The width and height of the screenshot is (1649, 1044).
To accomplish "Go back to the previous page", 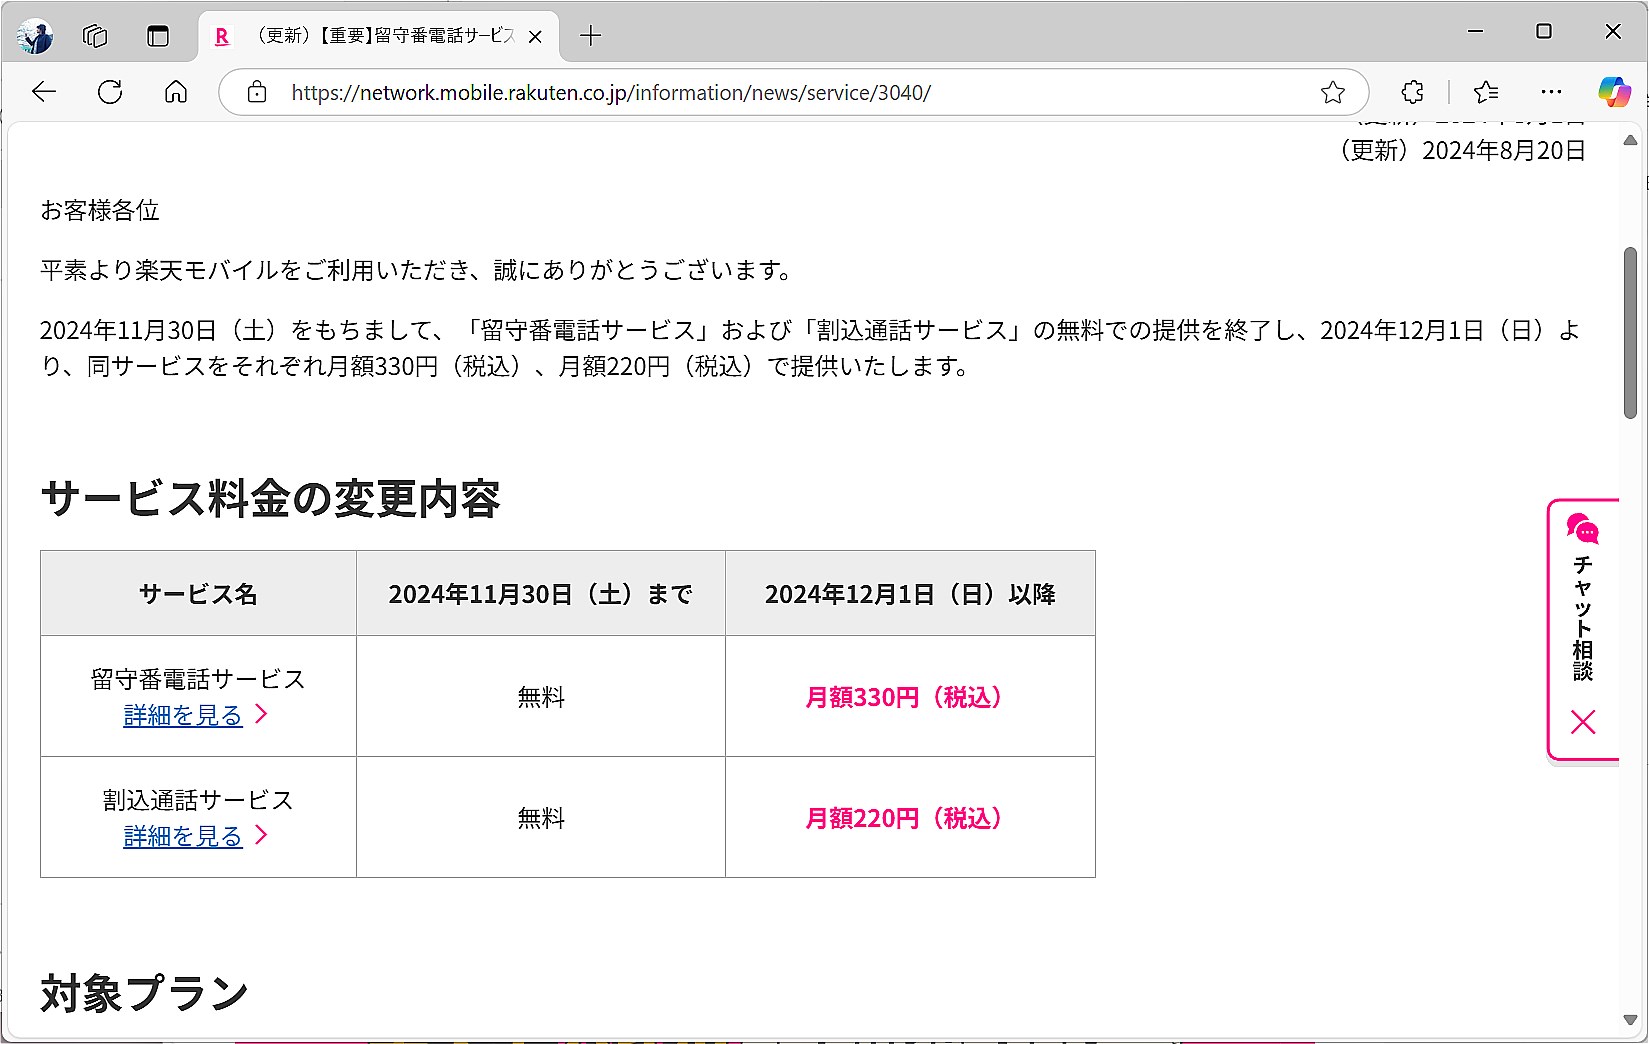I will pyautogui.click(x=44, y=92).
